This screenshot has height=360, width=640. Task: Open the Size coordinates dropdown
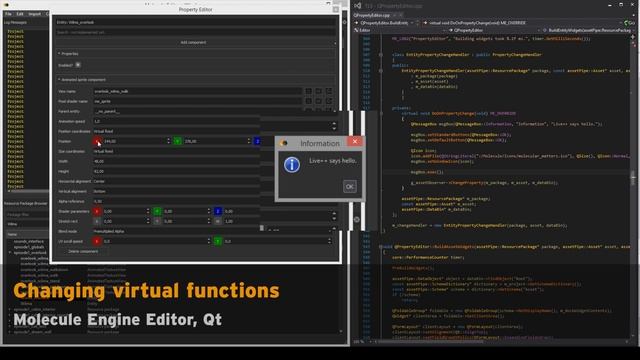176,151
